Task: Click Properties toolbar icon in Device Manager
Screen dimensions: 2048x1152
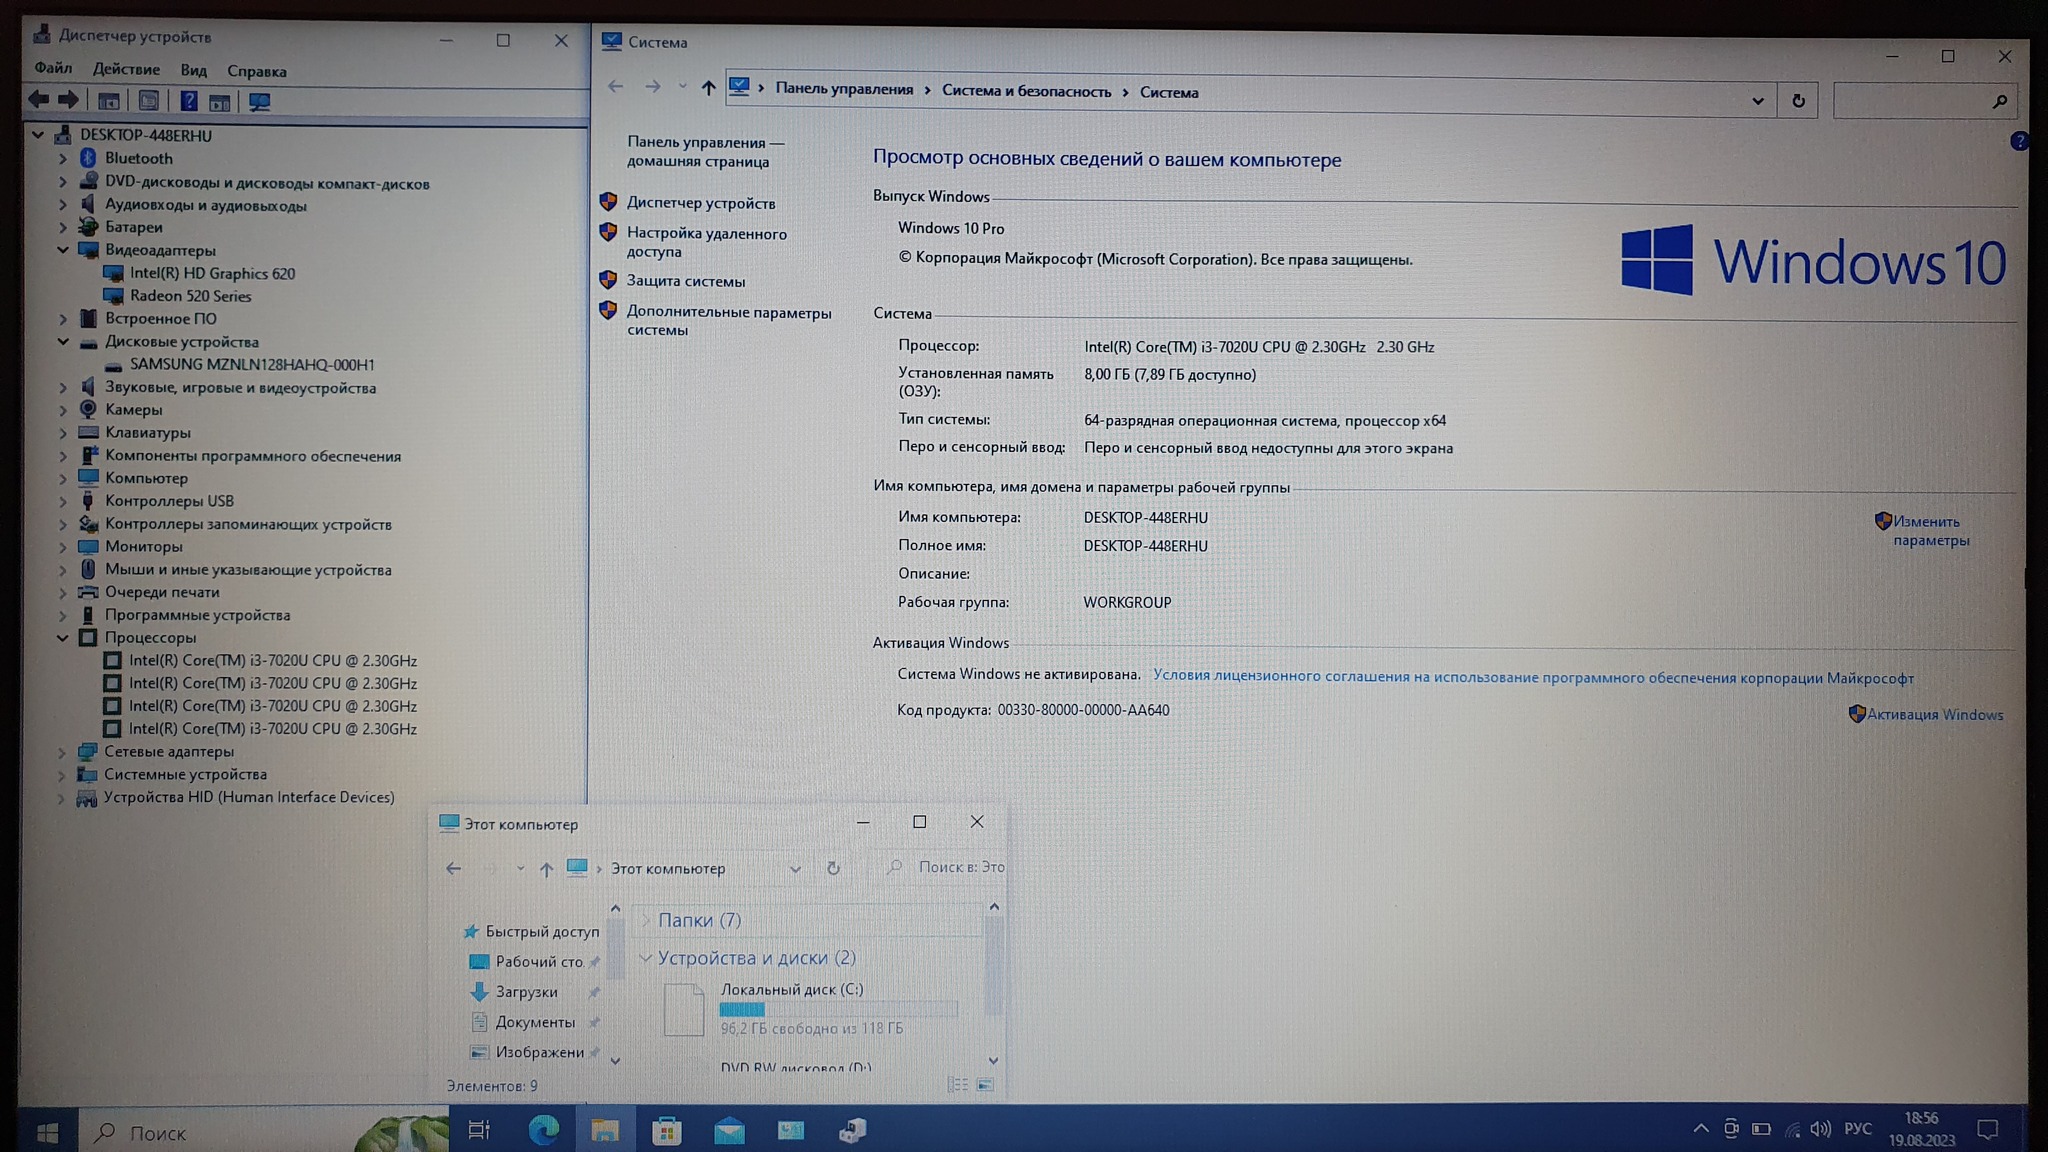Action: [x=148, y=101]
